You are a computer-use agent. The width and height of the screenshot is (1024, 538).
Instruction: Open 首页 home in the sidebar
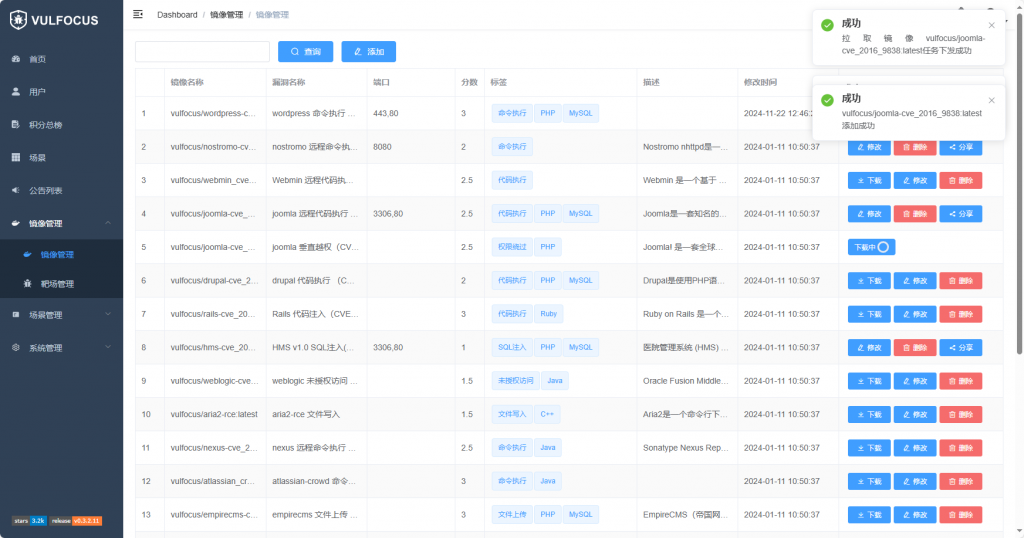[x=37, y=59]
